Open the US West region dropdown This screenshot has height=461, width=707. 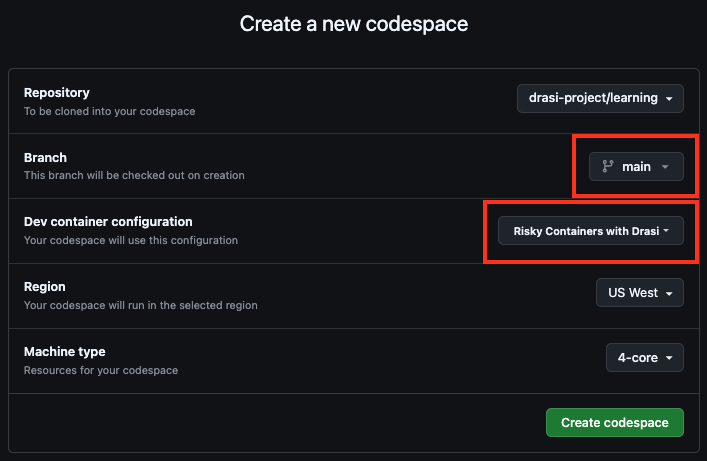(x=639, y=293)
